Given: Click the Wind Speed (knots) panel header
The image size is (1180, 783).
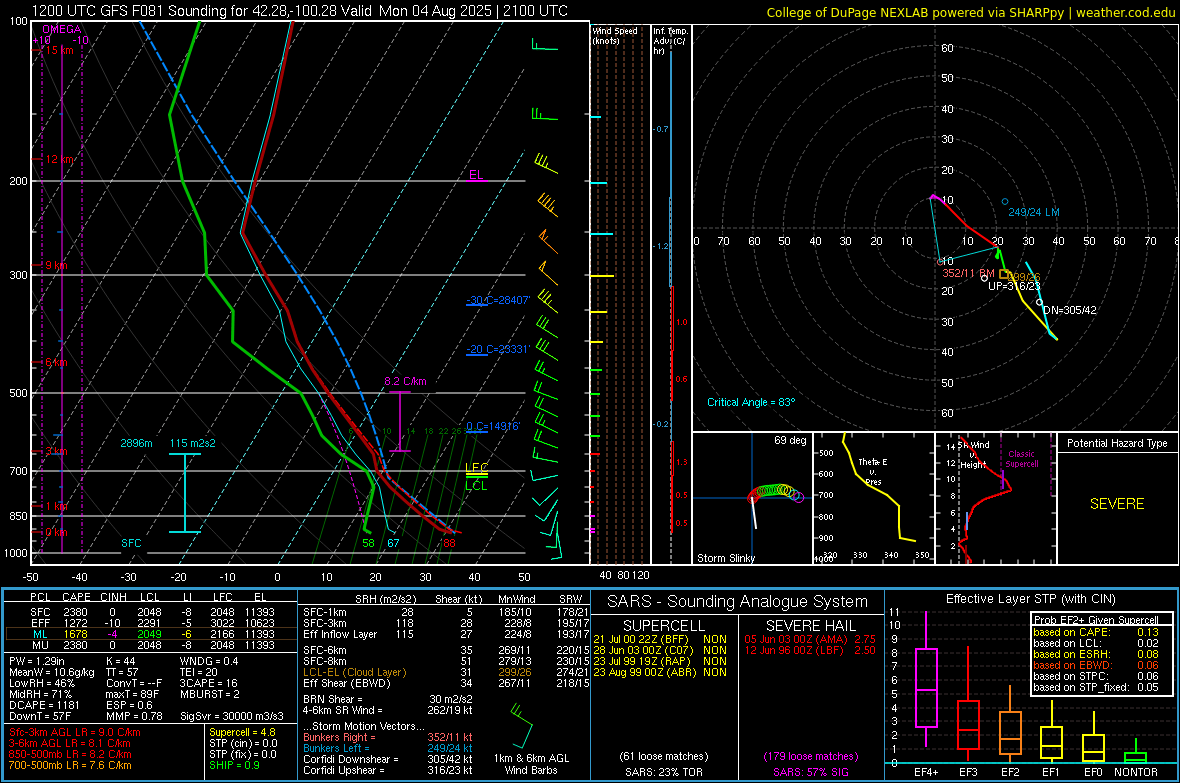Looking at the screenshot, I should click(615, 35).
